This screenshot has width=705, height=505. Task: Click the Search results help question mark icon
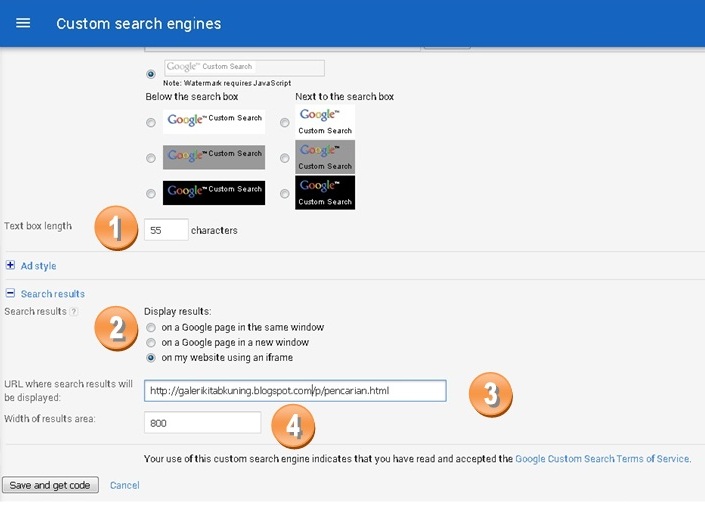[x=74, y=311]
